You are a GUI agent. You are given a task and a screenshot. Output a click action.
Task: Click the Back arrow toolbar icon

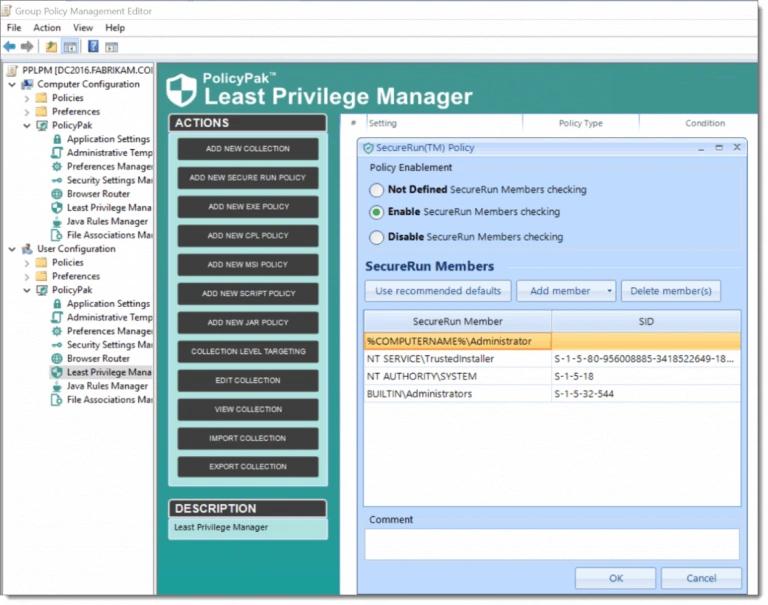click(9, 47)
